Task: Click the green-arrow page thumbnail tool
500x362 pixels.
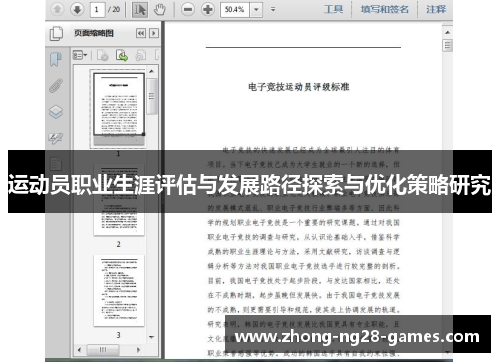Action: pyautogui.click(x=122, y=55)
